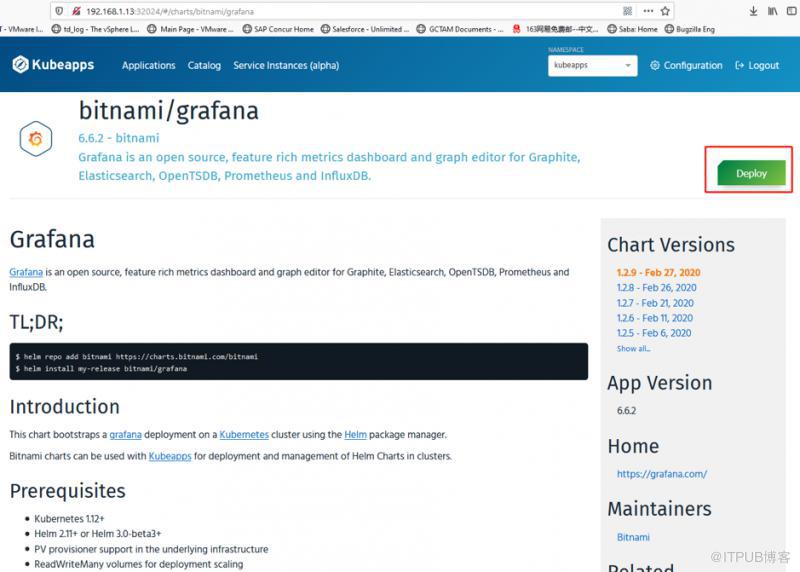Click the Kubernetes 1.12+ prerequisite item
The height and width of the screenshot is (572, 800).
[69, 519]
